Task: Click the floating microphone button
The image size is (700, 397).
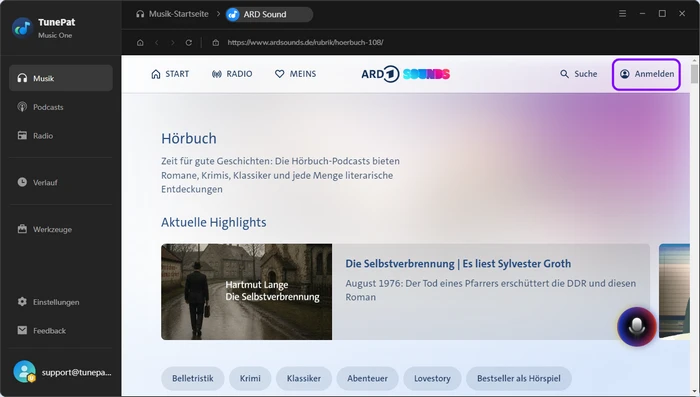Action: (x=637, y=326)
